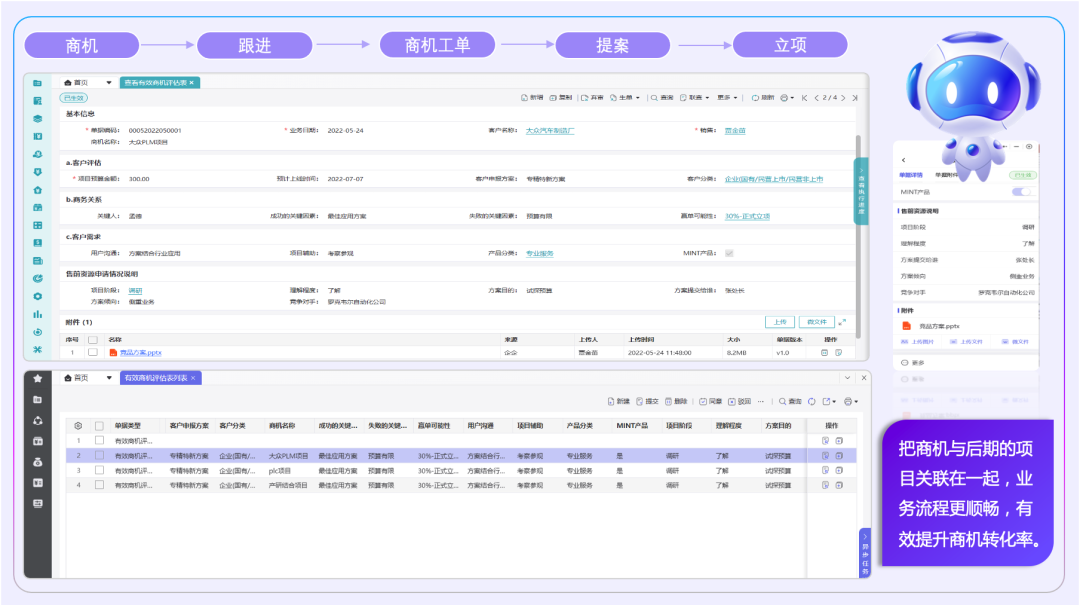Click the 上传 button in the attachment section
Image resolution: width=1080 pixels, height=605 pixels.
pos(780,322)
